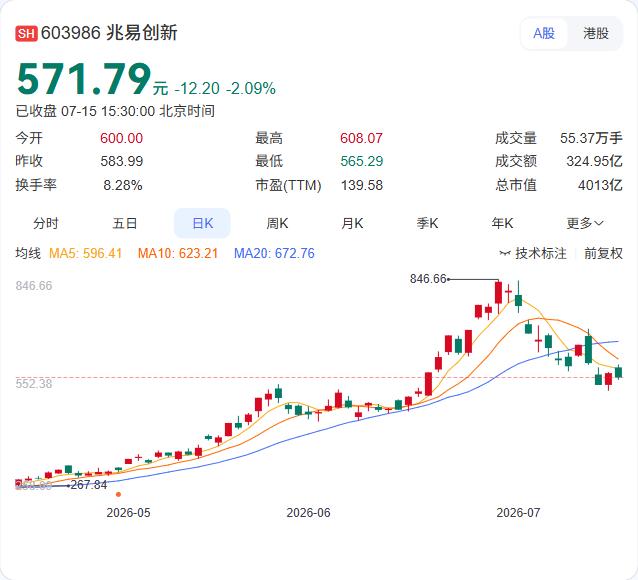
Task: Click the 552.38 axis price label
Action: 34,383
